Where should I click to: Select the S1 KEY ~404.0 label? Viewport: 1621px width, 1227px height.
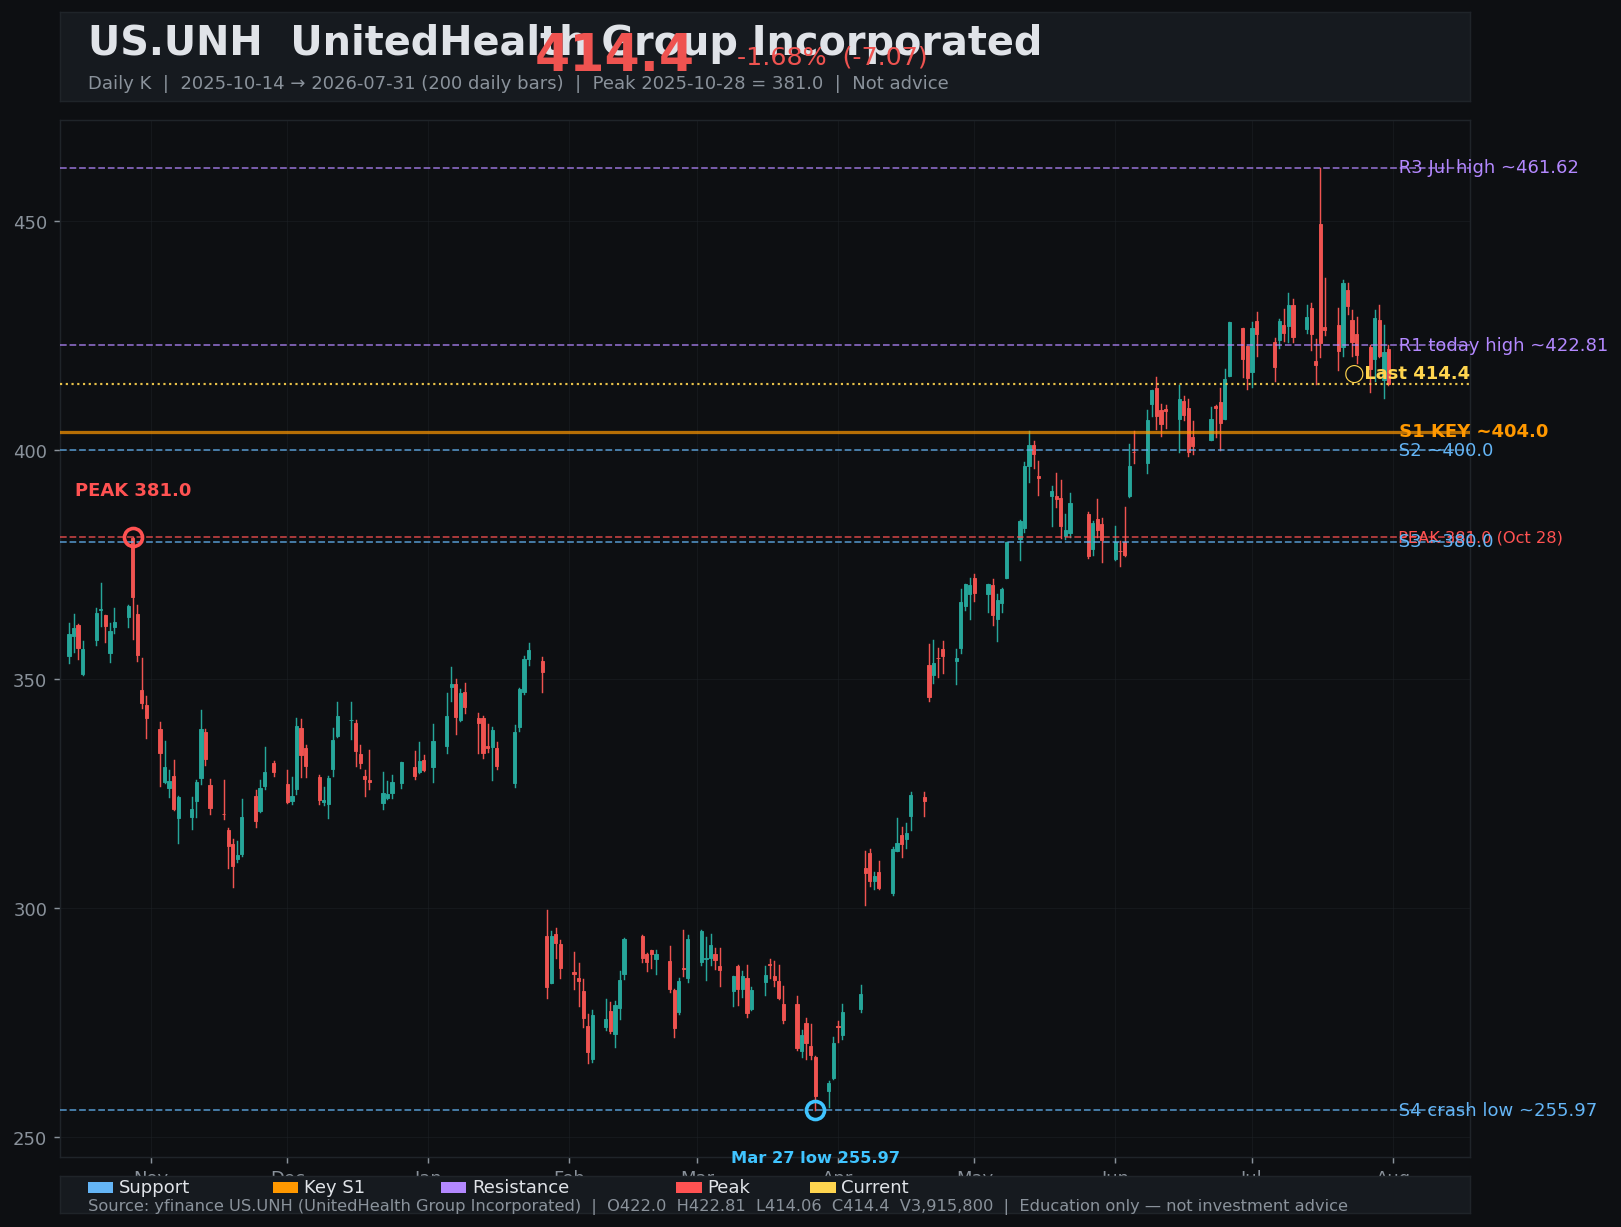(x=1473, y=431)
